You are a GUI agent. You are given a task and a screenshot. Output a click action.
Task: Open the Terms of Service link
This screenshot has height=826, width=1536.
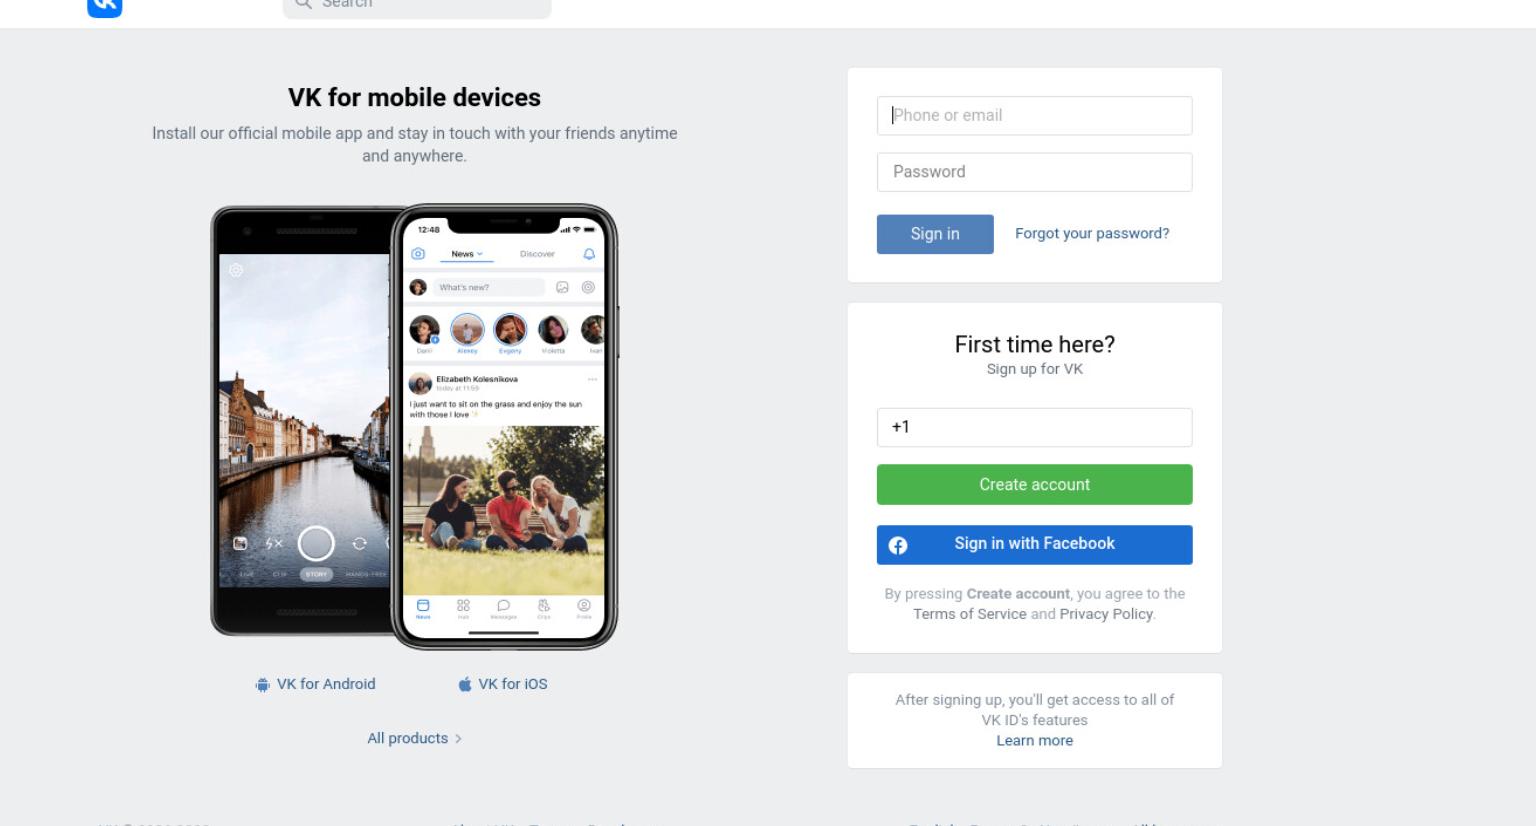[970, 614]
